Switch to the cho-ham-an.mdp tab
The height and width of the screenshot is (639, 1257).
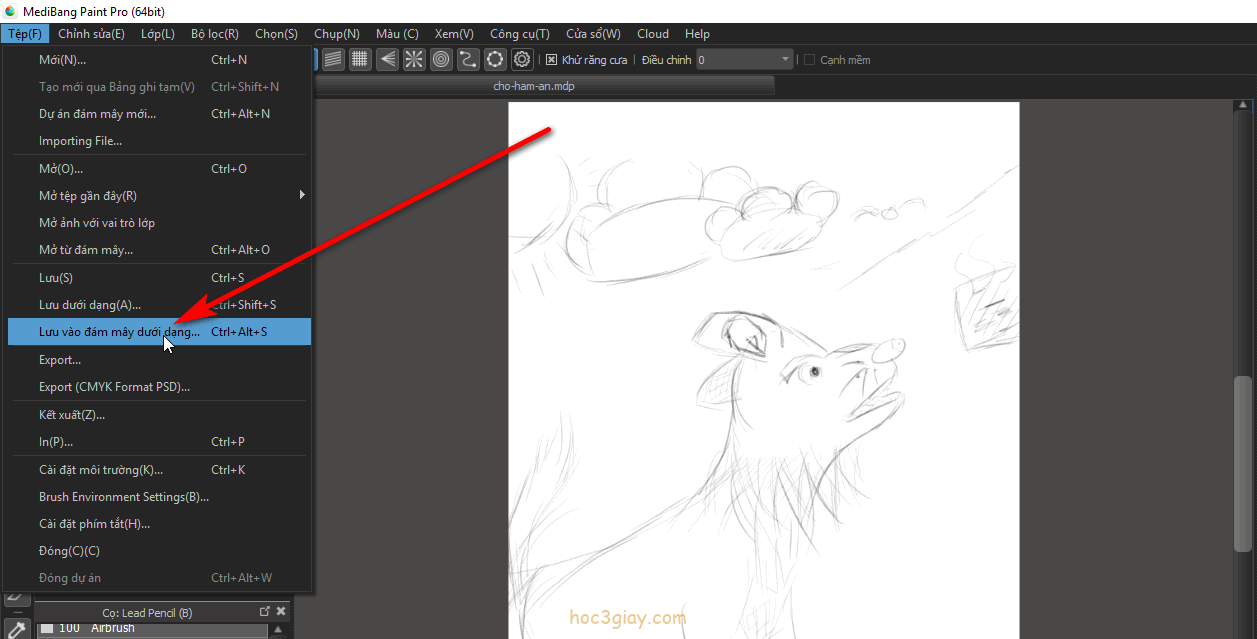534,86
